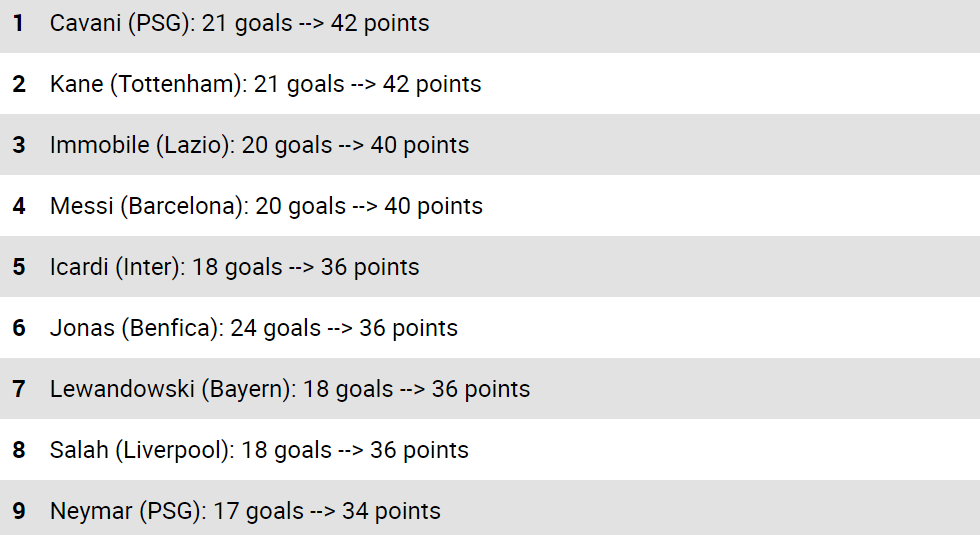Select rank number 9 beside Neymar
The width and height of the screenshot is (980, 535).
coord(19,511)
